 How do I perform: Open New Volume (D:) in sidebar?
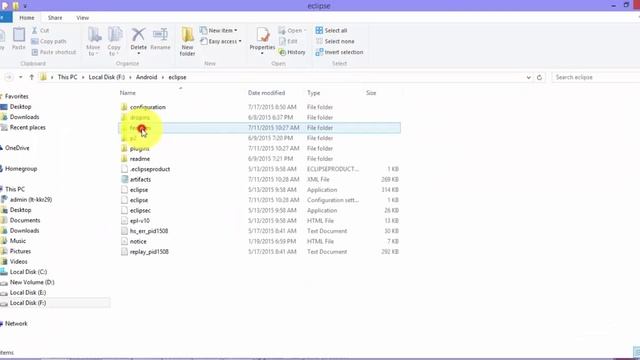point(32,282)
